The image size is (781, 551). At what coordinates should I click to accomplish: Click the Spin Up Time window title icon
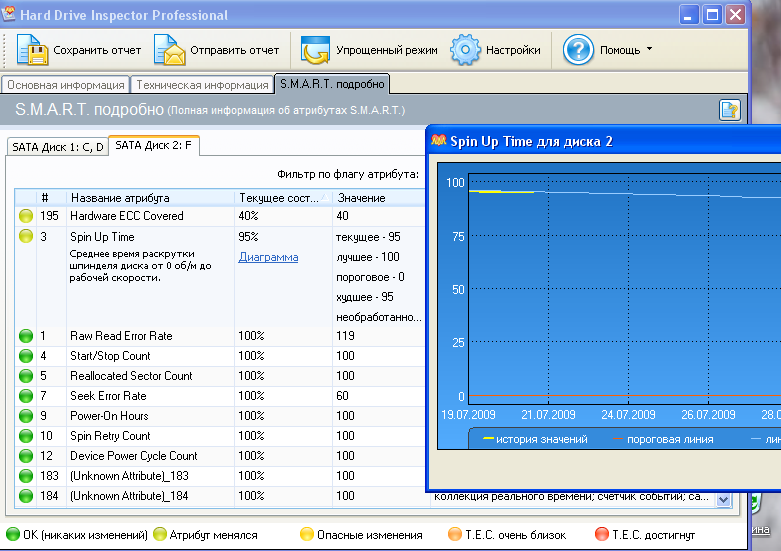[438, 141]
